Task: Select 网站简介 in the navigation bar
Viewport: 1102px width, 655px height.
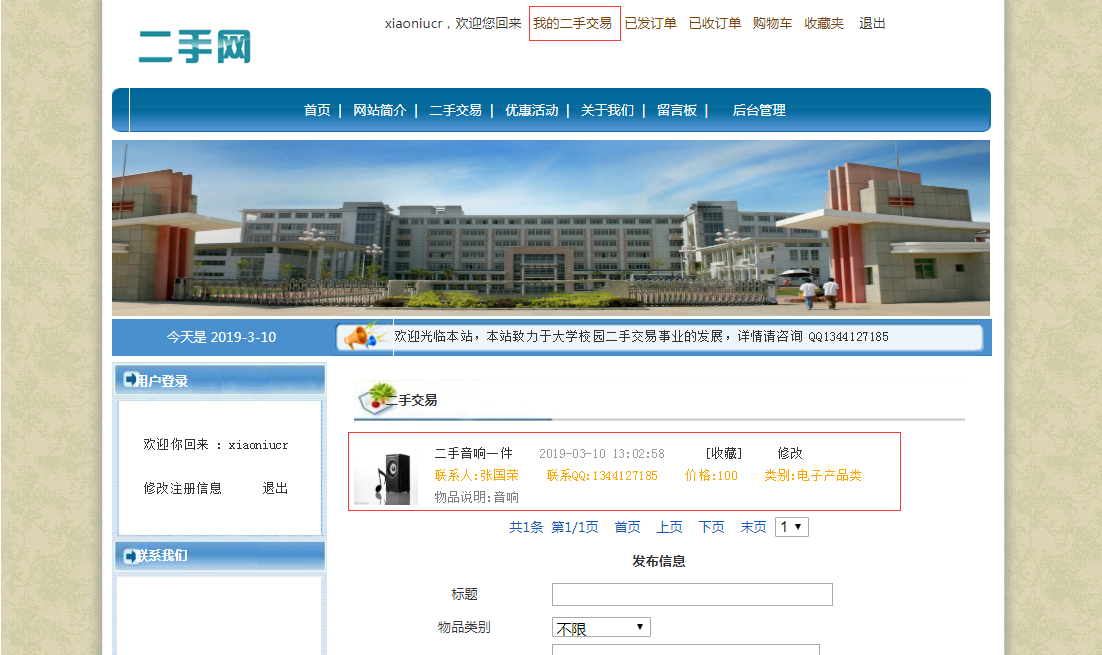Action: (380, 110)
